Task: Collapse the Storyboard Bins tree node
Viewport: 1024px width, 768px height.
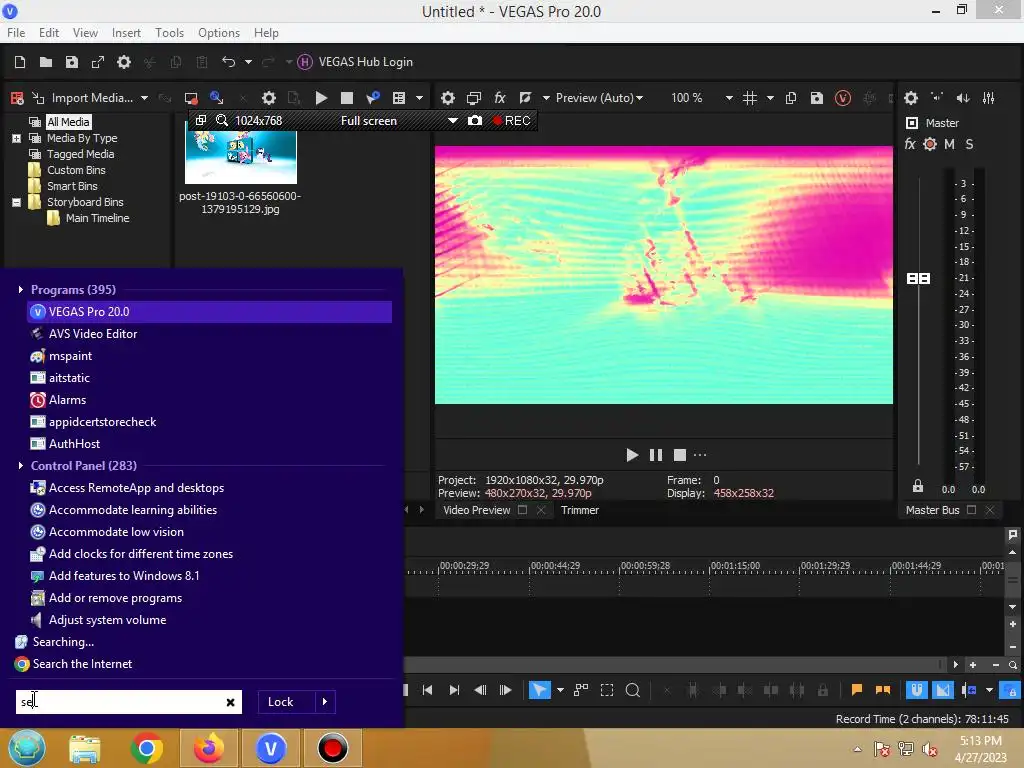Action: pyautogui.click(x=16, y=202)
